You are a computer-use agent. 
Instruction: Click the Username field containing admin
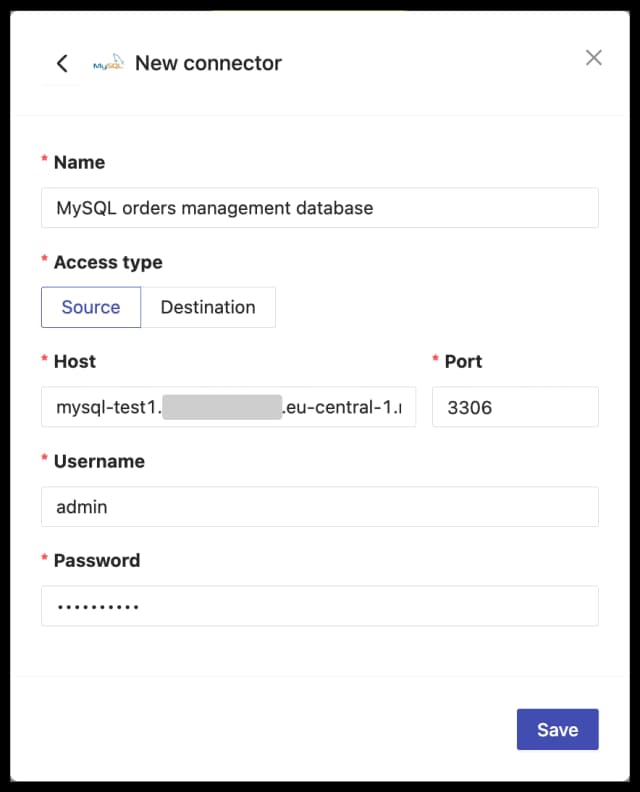(x=320, y=507)
